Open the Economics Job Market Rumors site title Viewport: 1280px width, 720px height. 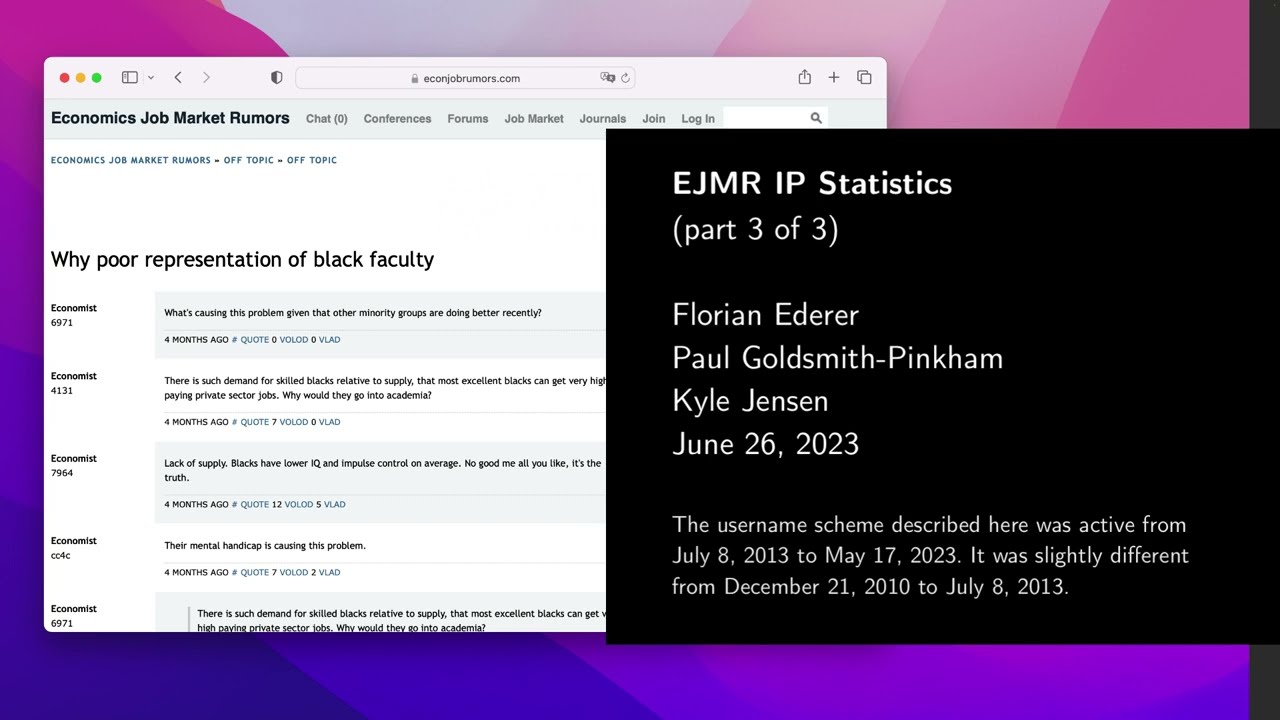tap(170, 118)
